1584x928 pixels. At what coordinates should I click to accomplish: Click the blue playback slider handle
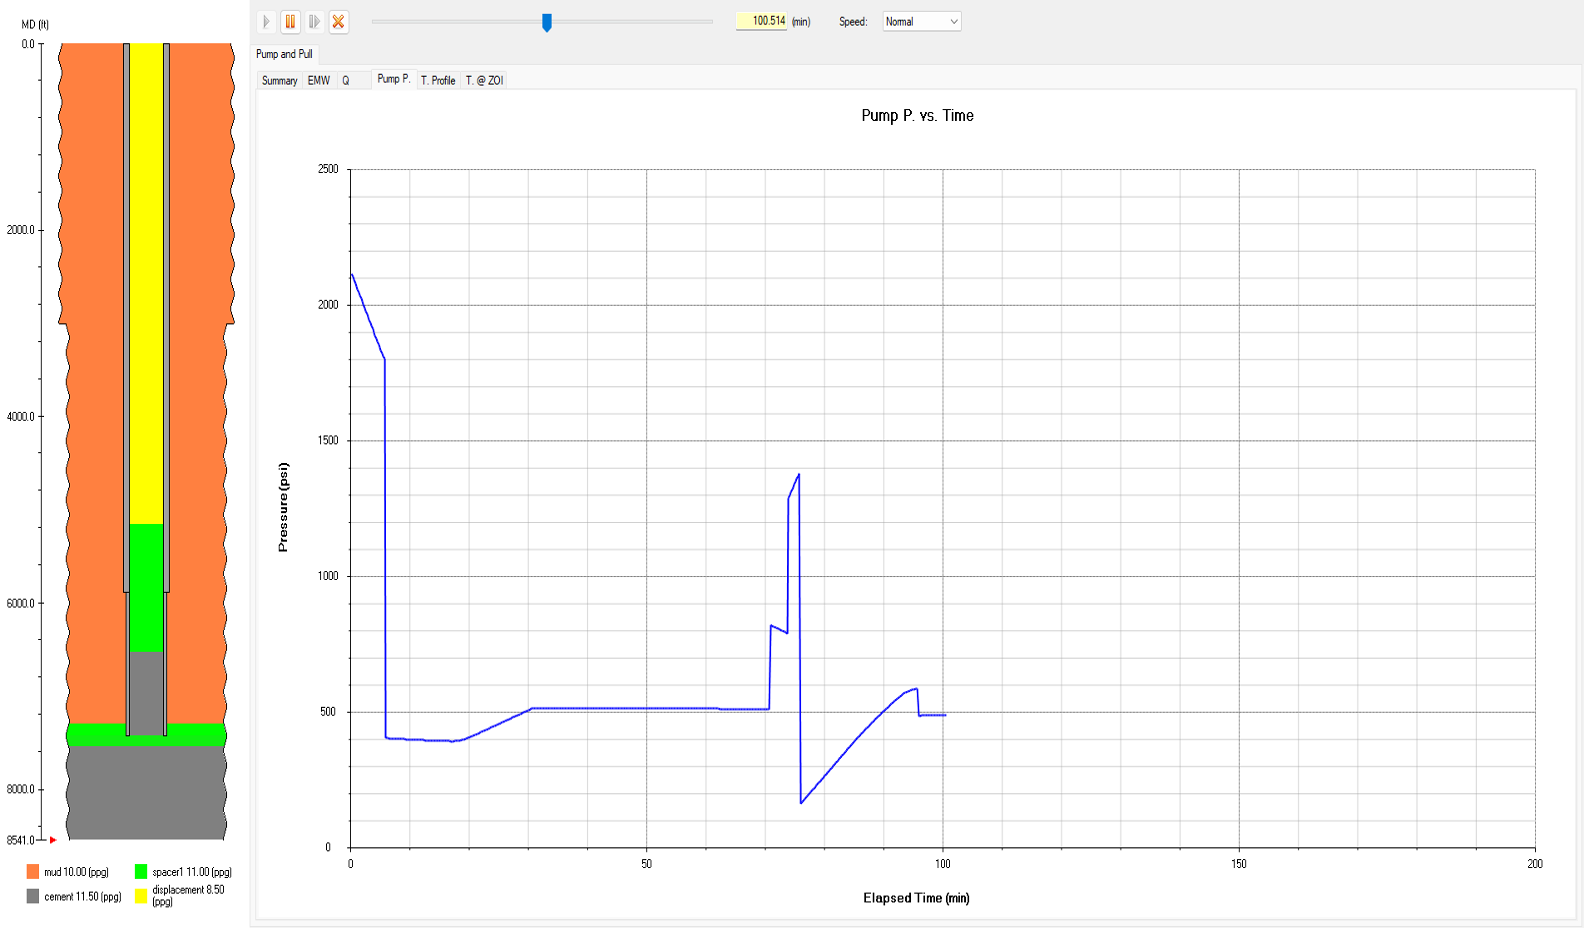(x=547, y=22)
